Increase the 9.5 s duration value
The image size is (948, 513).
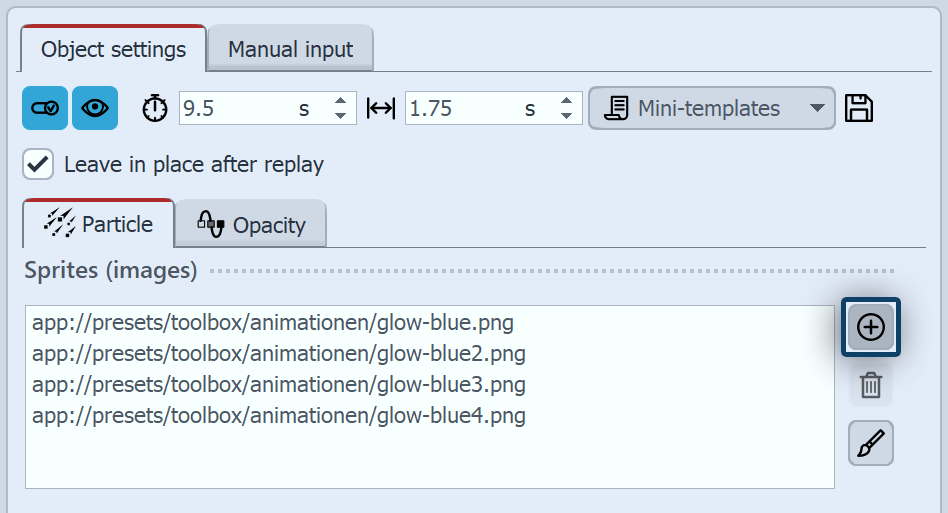[x=341, y=101]
